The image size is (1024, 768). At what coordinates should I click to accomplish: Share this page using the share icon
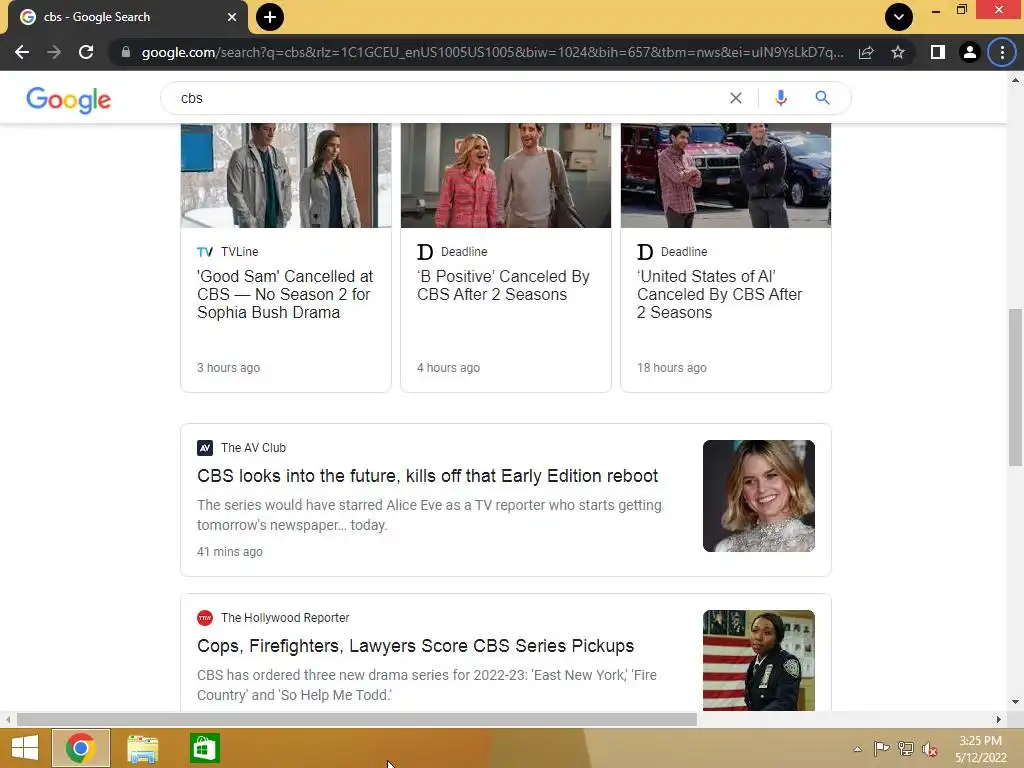coord(866,52)
